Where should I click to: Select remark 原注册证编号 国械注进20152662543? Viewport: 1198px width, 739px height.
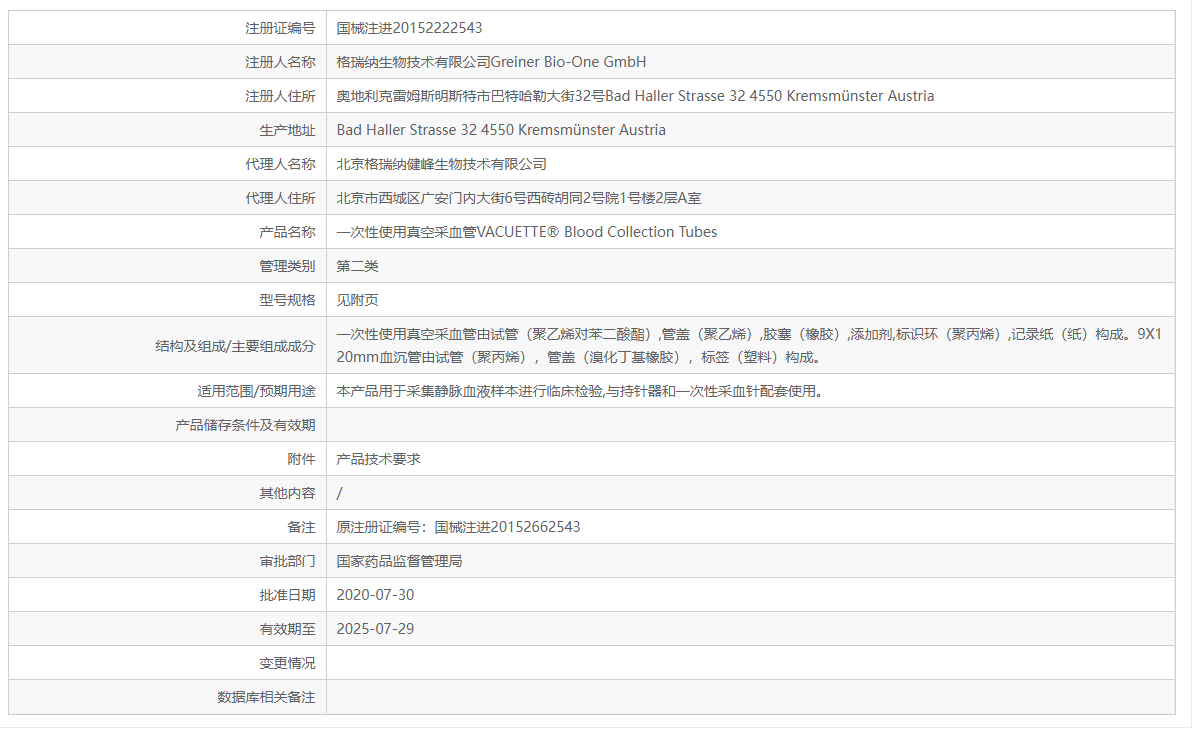point(458,526)
